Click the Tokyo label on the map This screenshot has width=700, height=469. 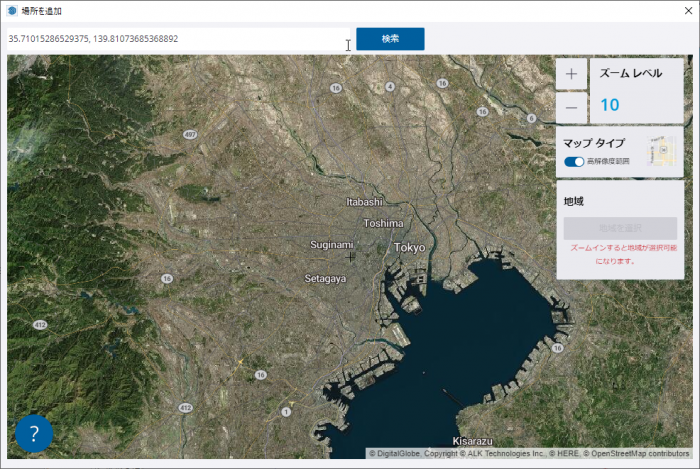coord(409,247)
